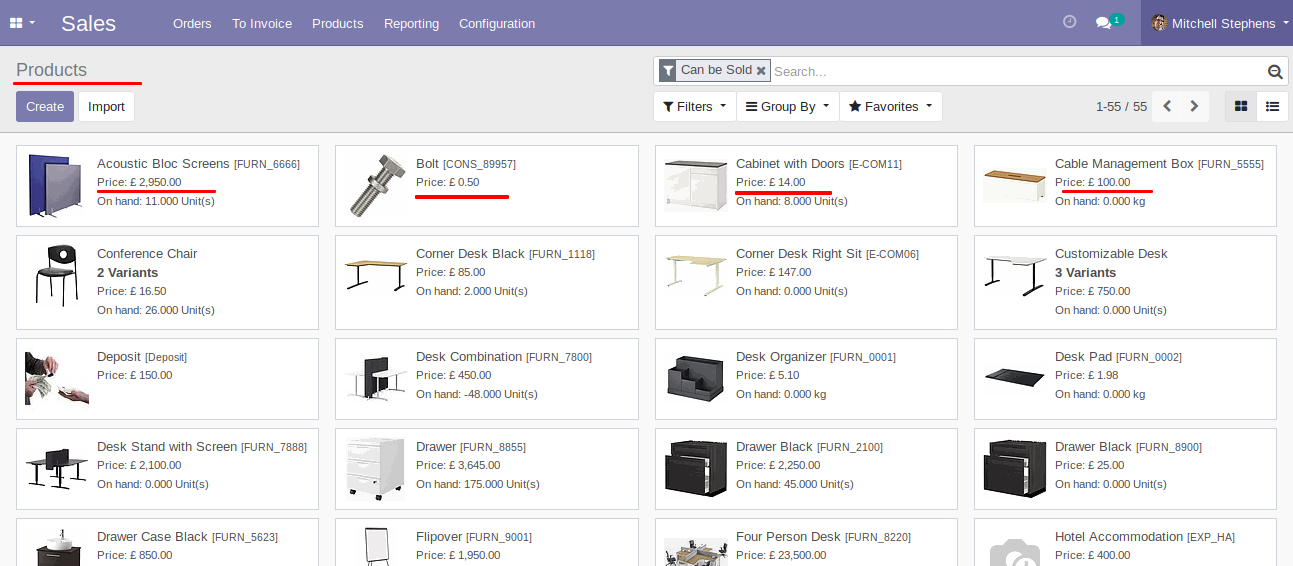Image resolution: width=1293 pixels, height=566 pixels.
Task: Select the Hotel Accommodation title
Action: (x=1119, y=537)
